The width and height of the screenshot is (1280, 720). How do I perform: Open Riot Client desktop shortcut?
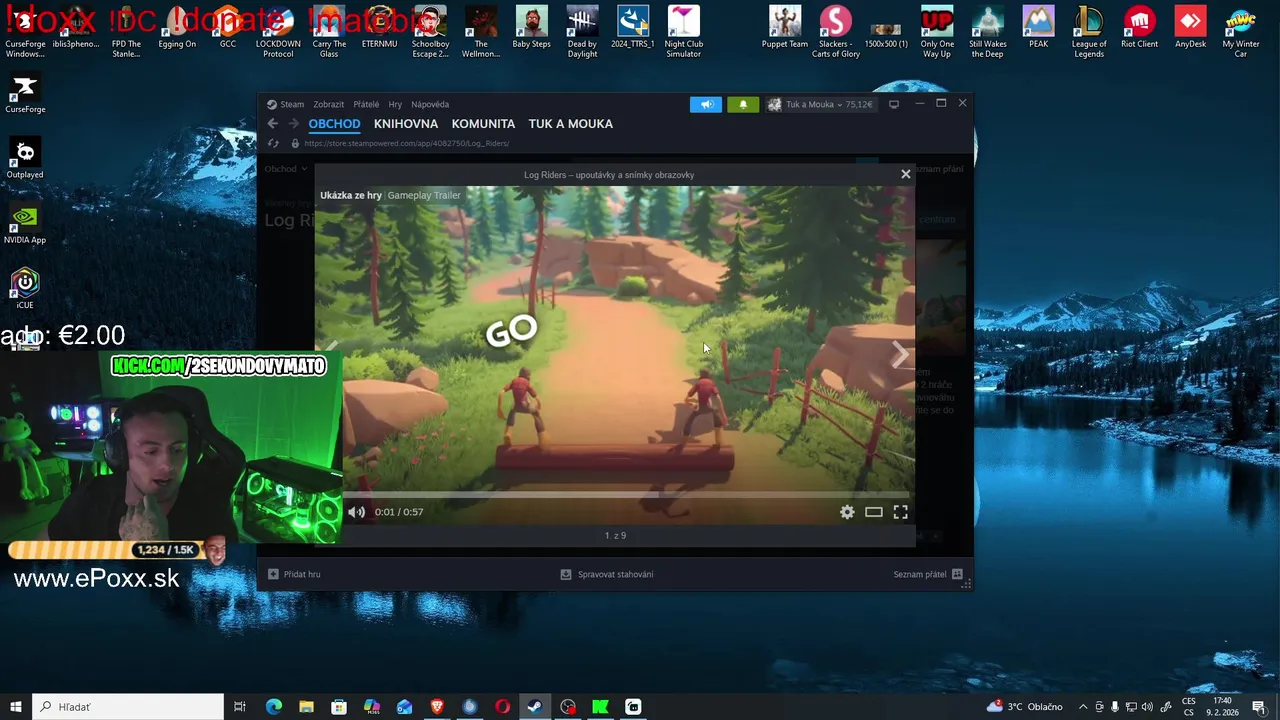pyautogui.click(x=1140, y=27)
